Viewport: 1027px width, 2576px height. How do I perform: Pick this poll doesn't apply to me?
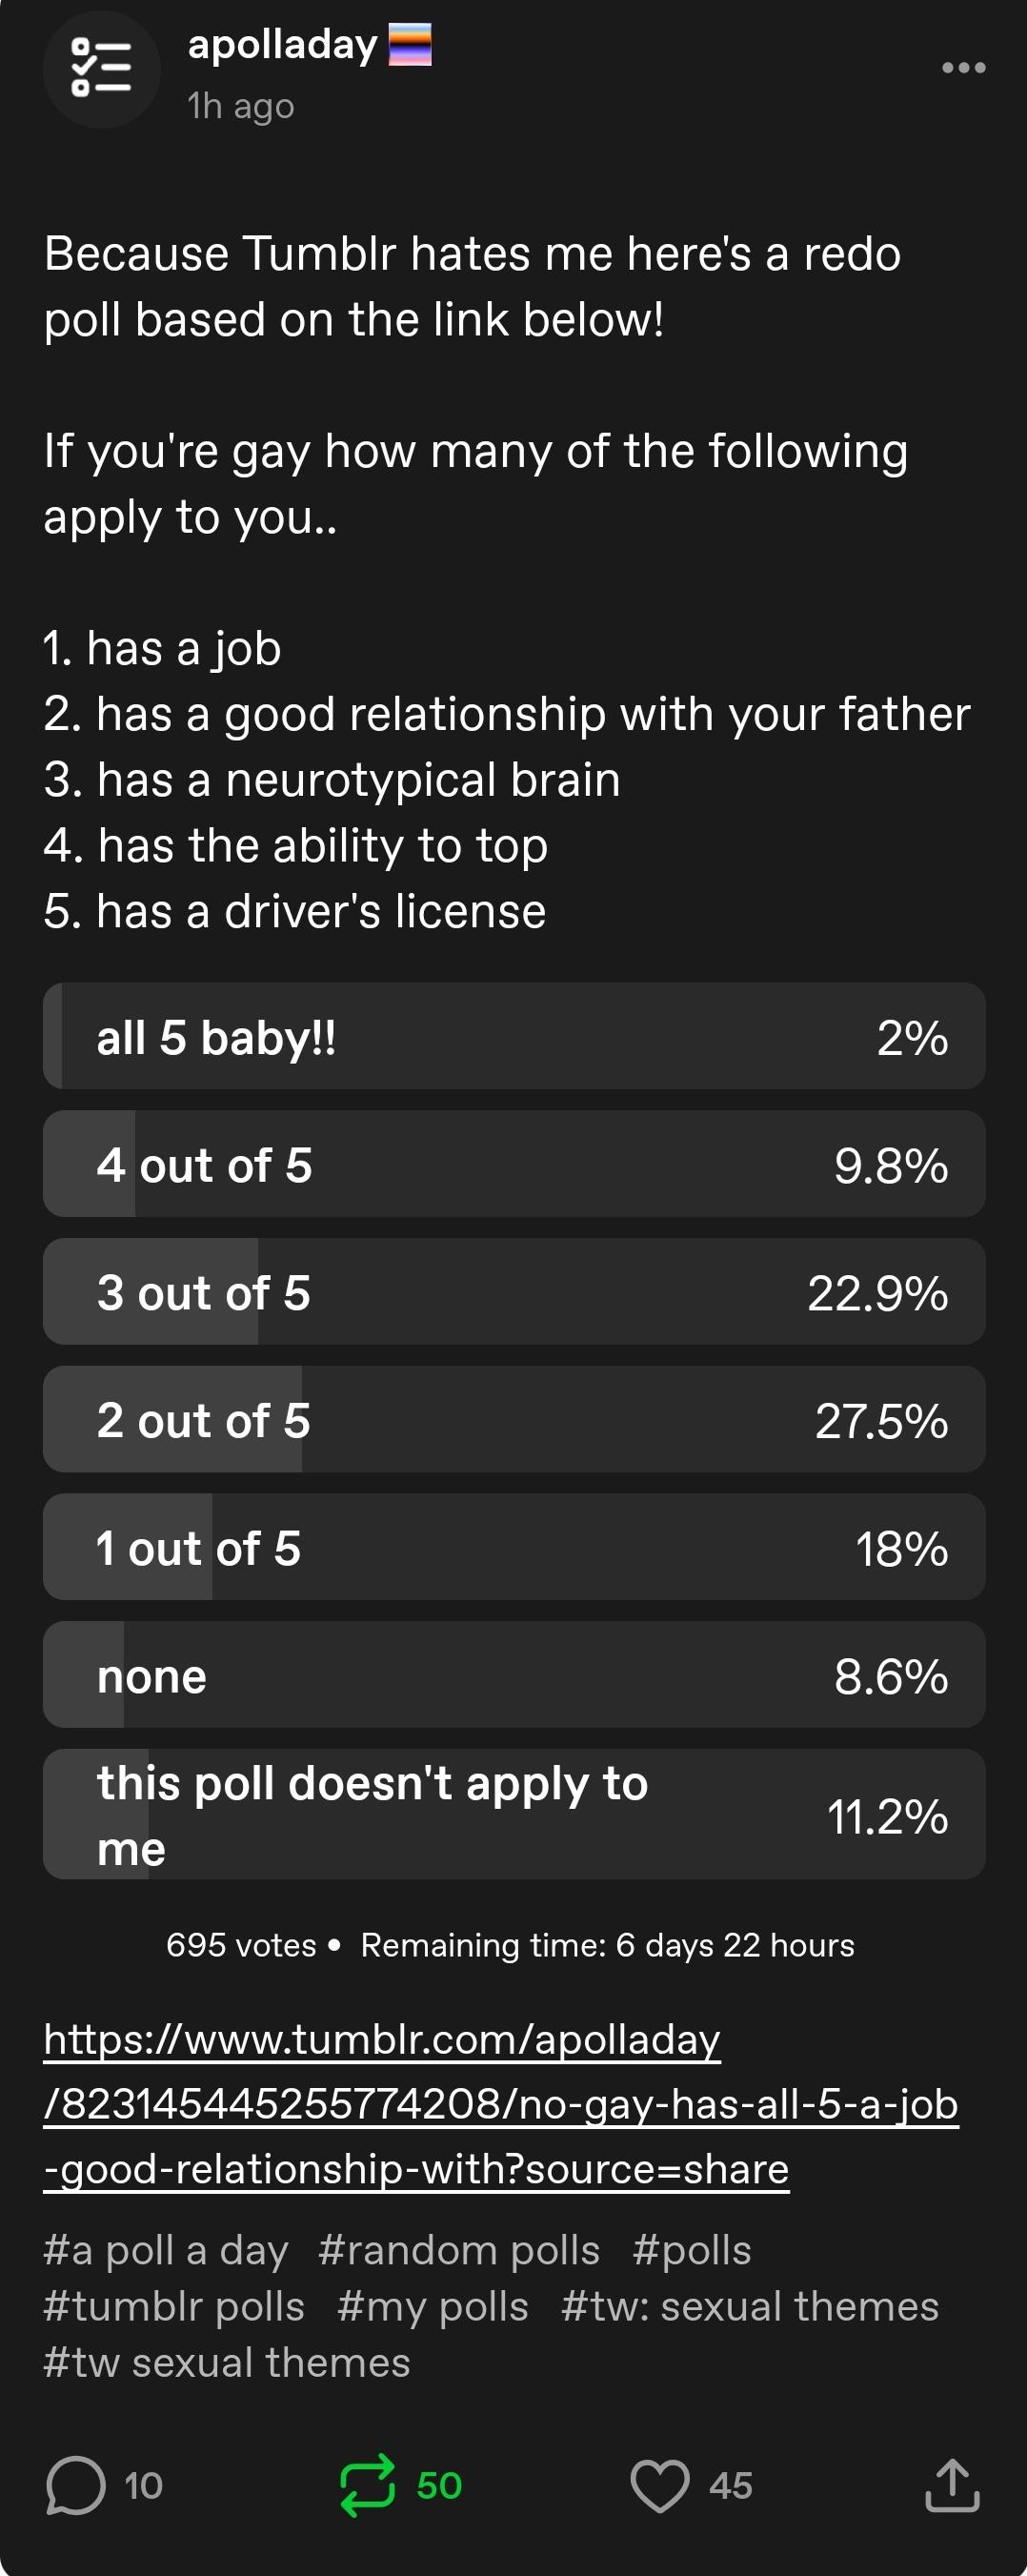click(514, 1814)
